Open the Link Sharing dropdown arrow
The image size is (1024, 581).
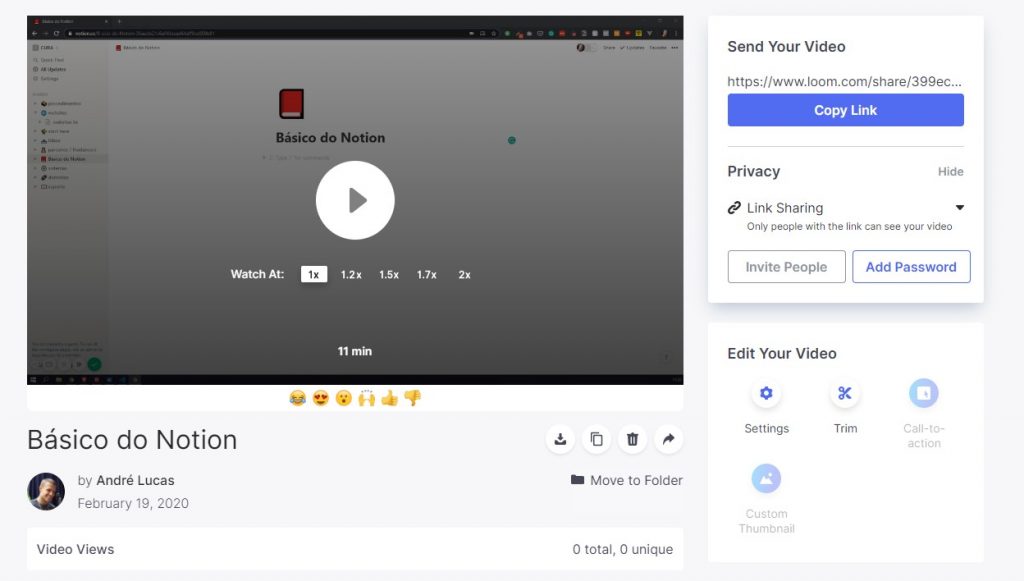[959, 208]
